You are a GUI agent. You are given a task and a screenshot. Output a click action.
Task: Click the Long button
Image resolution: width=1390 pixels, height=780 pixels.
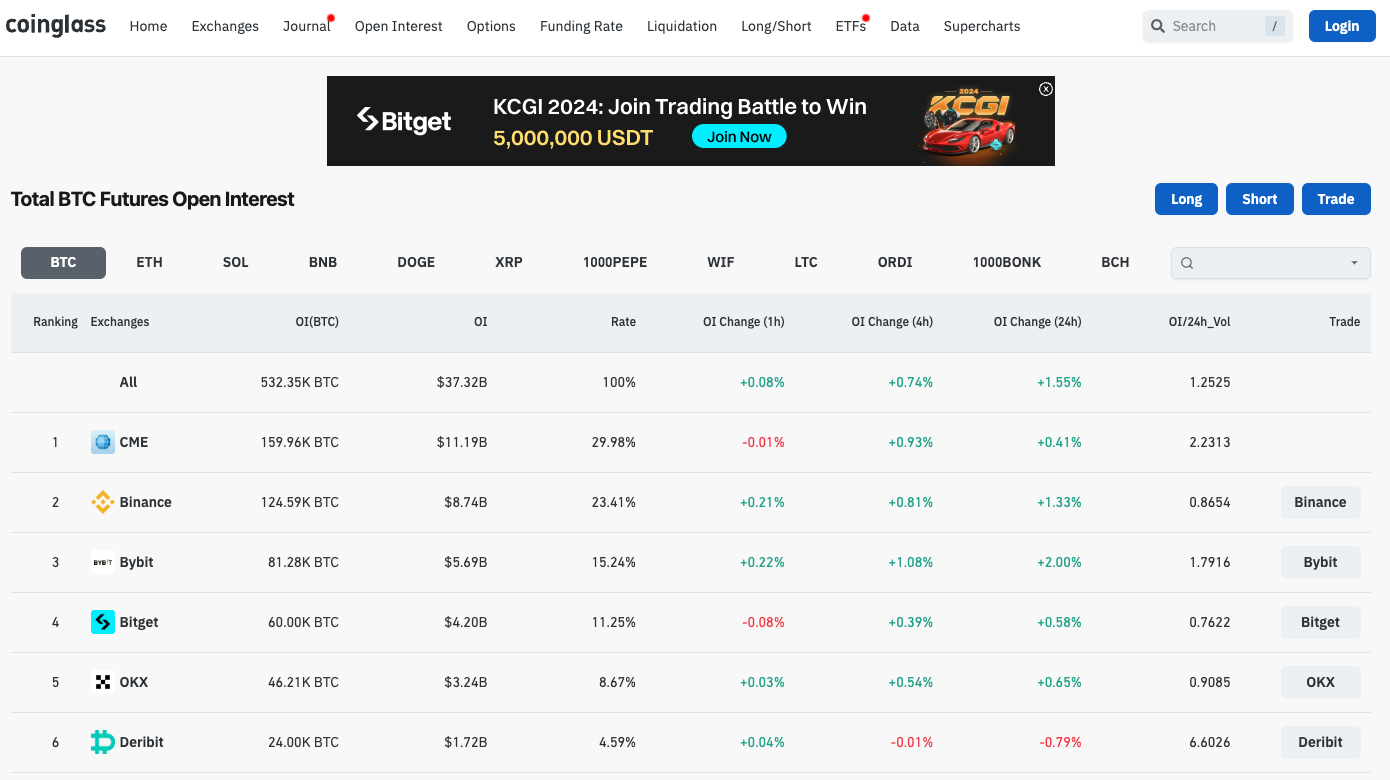click(1186, 199)
